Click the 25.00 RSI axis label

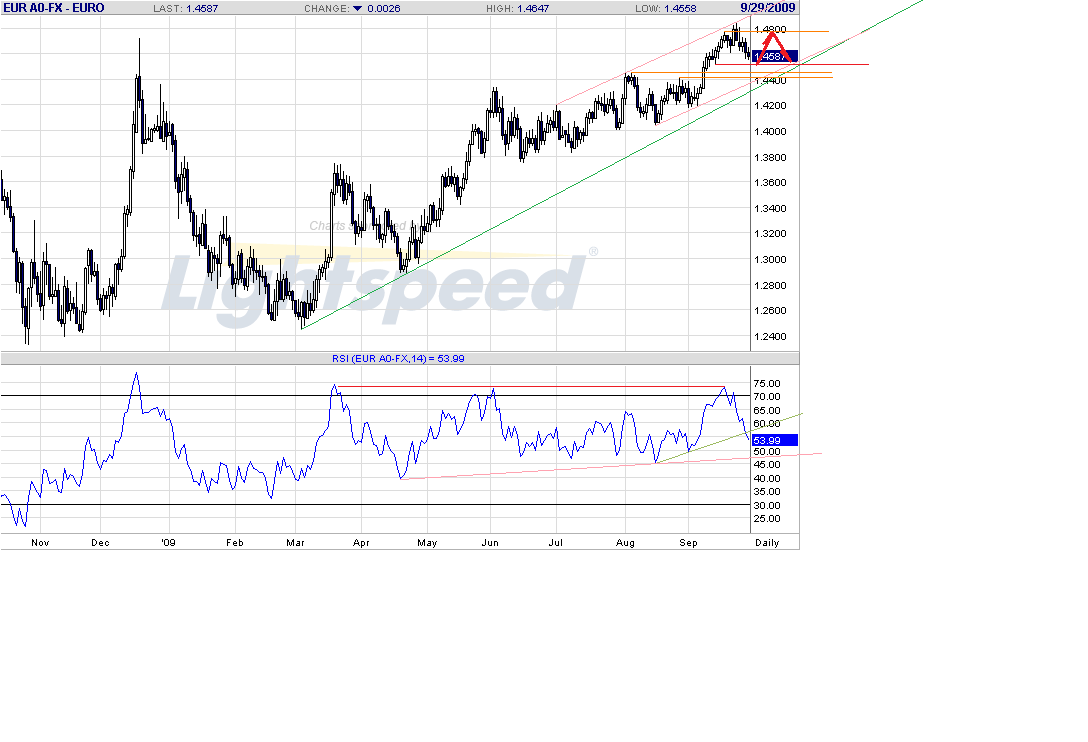767,518
